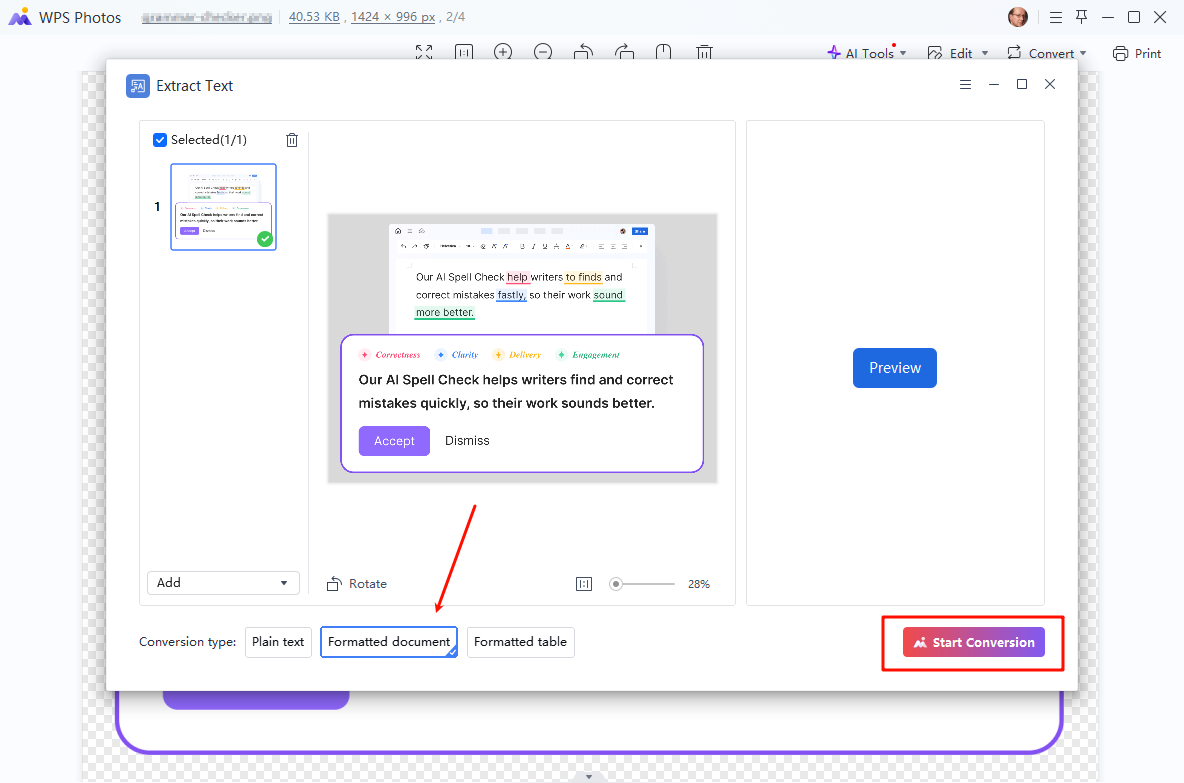The height and width of the screenshot is (783, 1184).
Task: Open the Convert dropdown menu
Action: 1047,54
